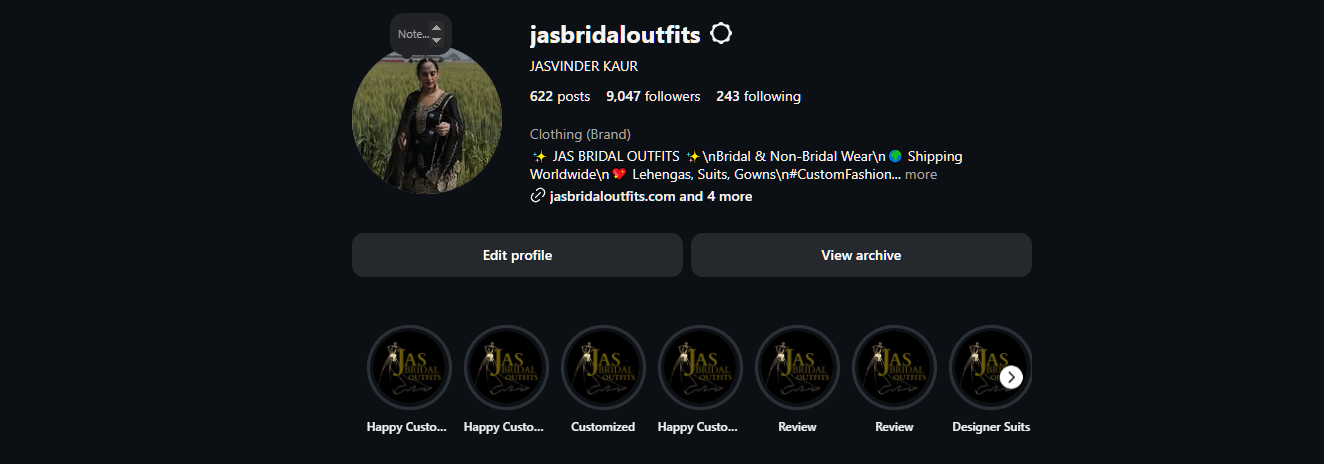This screenshot has width=1324, height=464.
Task: Click the up arrow in the Note bubble
Action: click(436, 28)
